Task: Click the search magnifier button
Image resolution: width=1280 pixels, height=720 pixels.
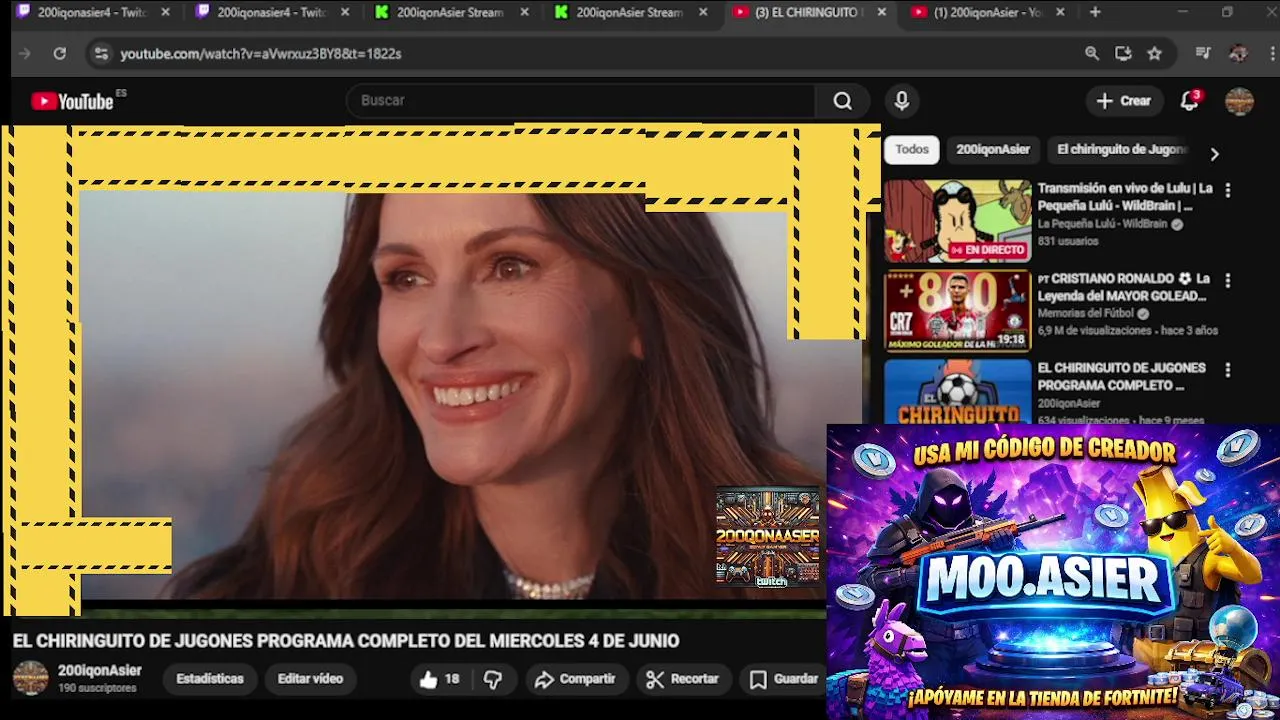Action: point(843,101)
